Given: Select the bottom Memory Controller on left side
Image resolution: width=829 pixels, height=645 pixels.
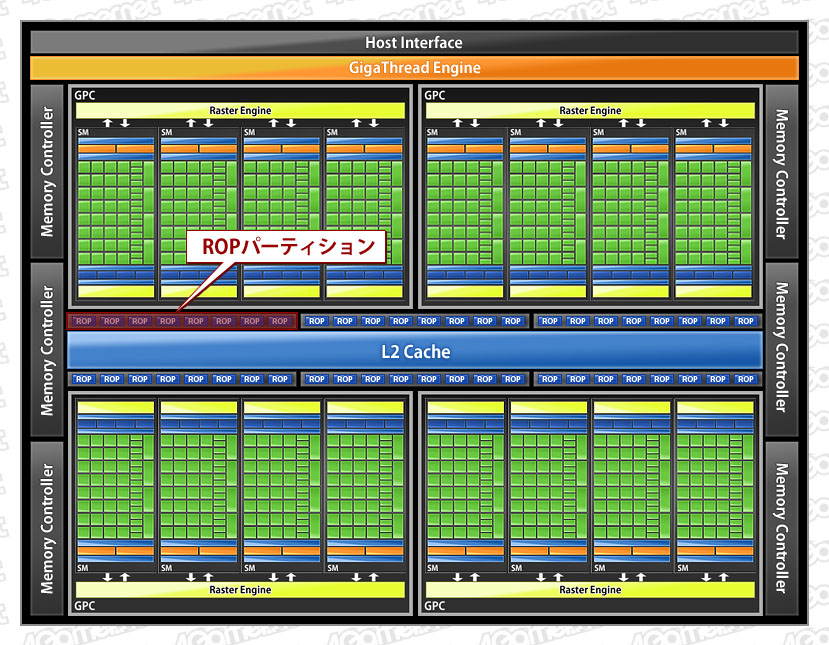Looking at the screenshot, I should 47,529.
